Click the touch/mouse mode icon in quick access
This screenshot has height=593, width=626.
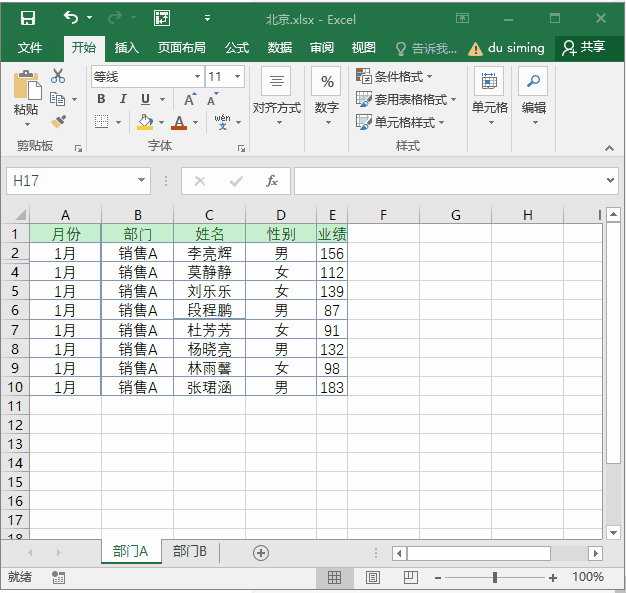[162, 18]
